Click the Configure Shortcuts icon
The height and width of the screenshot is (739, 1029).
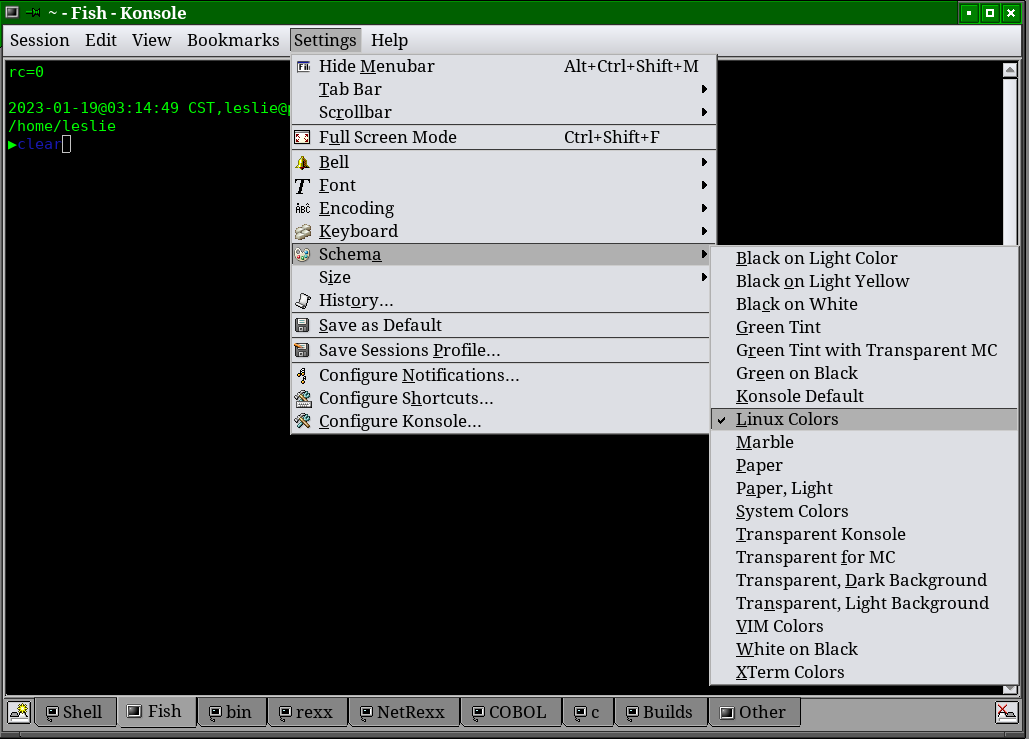point(303,398)
